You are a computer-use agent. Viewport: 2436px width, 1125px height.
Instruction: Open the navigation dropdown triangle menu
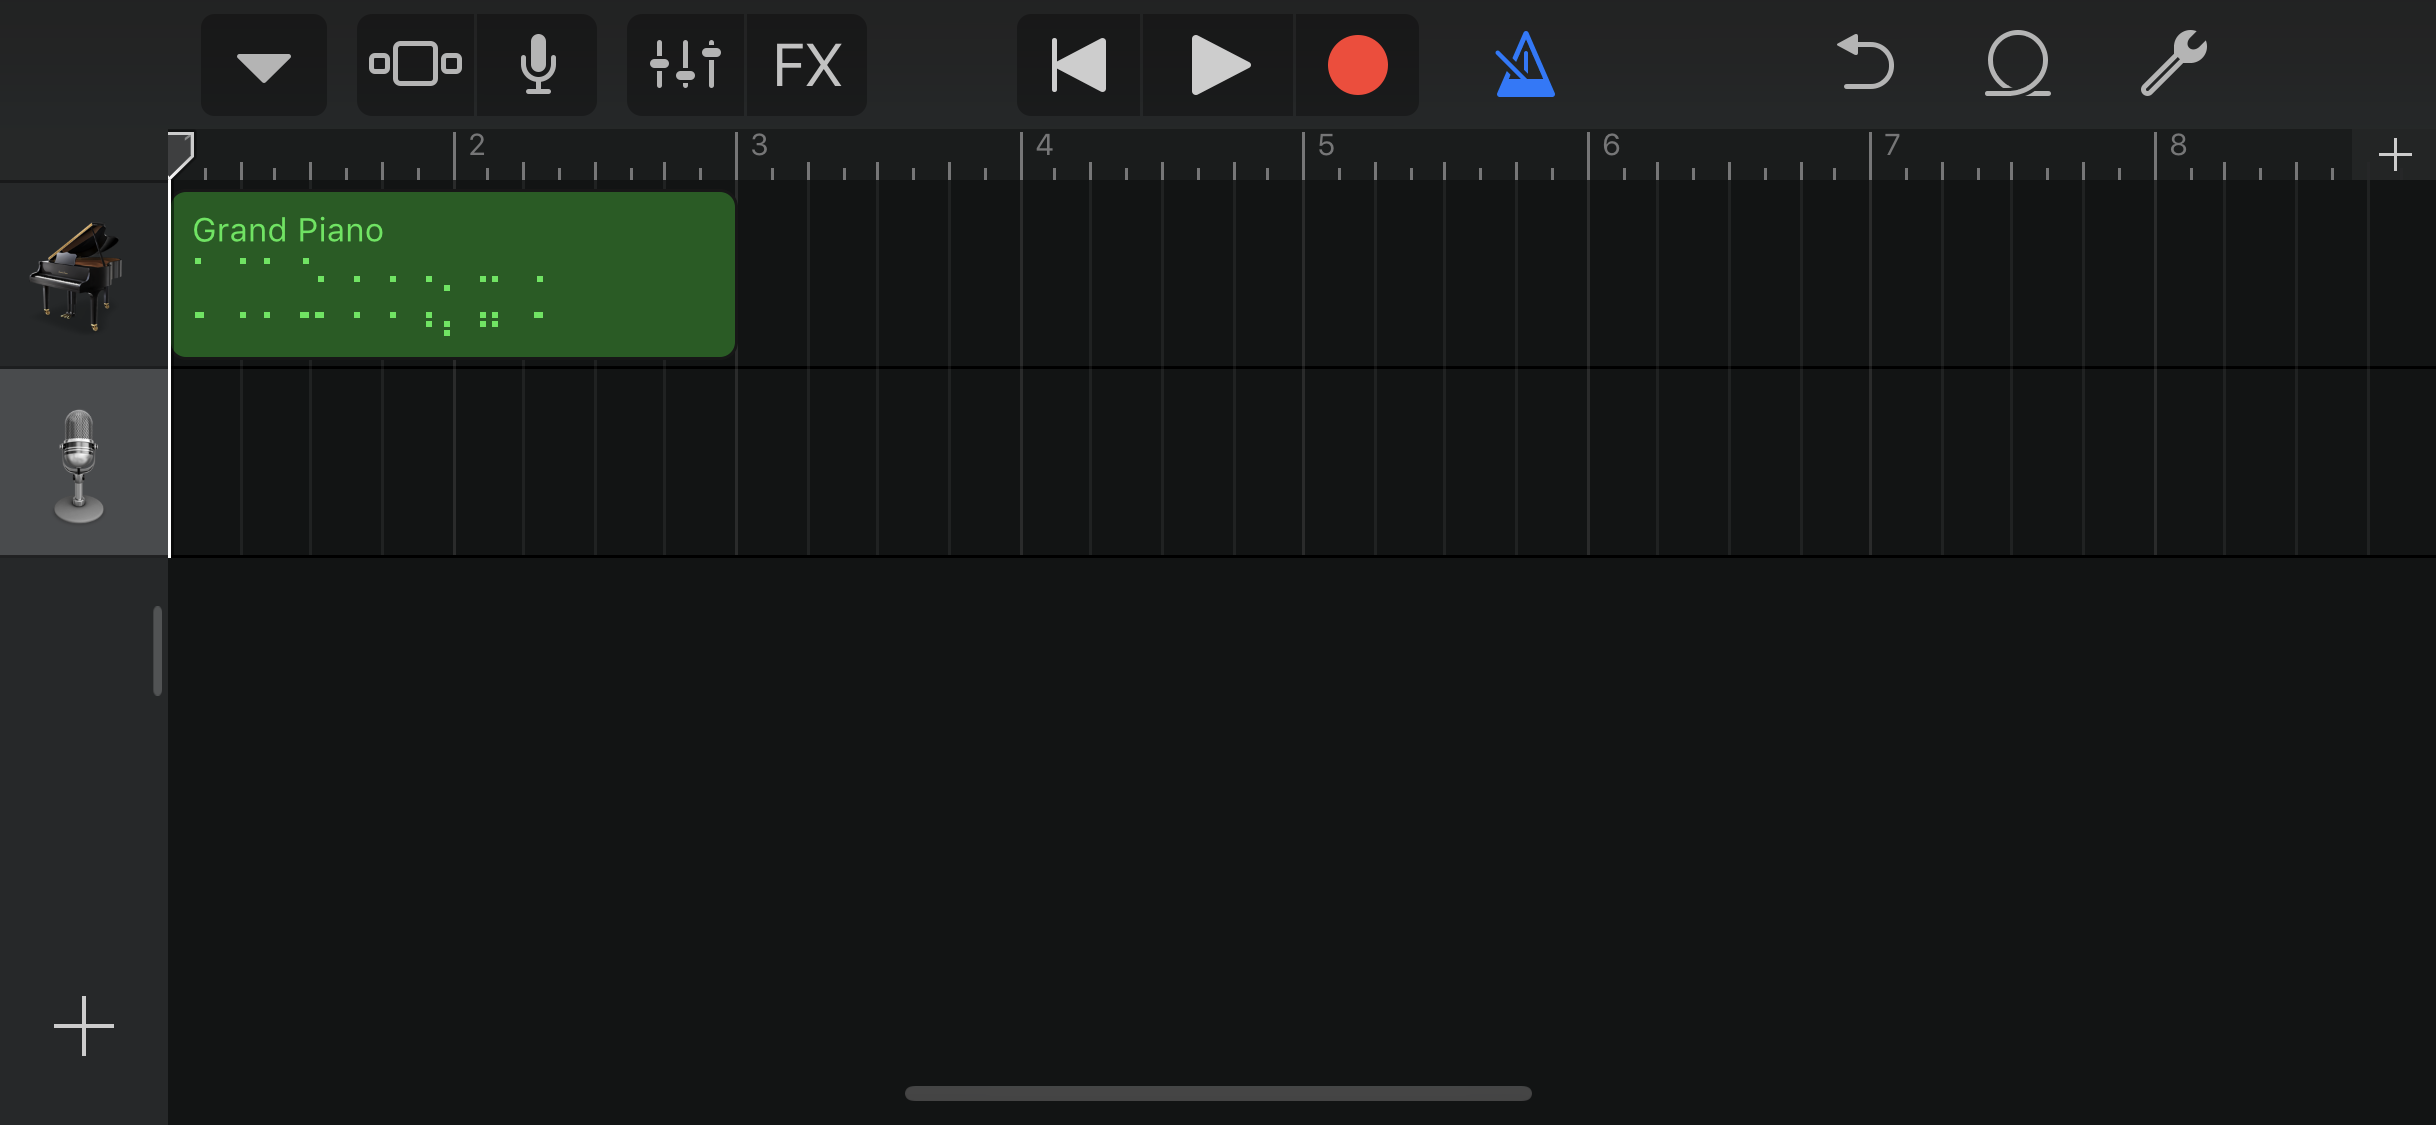coord(263,66)
